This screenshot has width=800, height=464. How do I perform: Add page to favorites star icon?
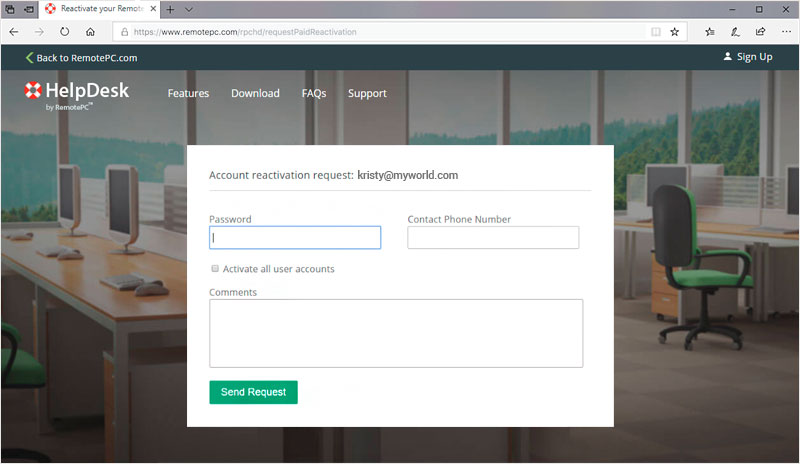[x=674, y=32]
